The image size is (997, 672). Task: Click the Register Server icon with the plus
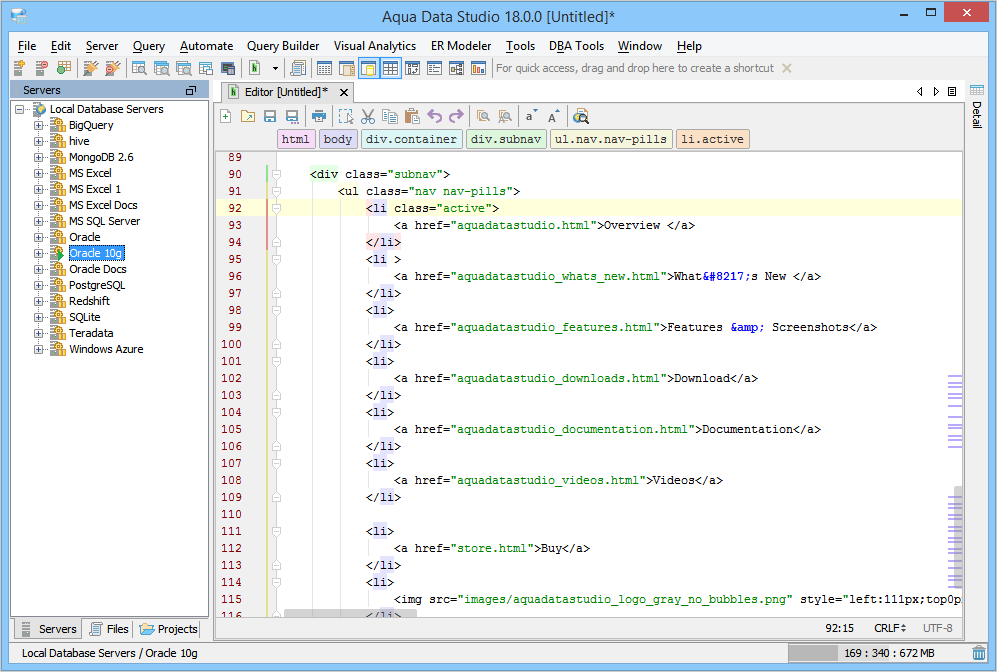(x=19, y=68)
